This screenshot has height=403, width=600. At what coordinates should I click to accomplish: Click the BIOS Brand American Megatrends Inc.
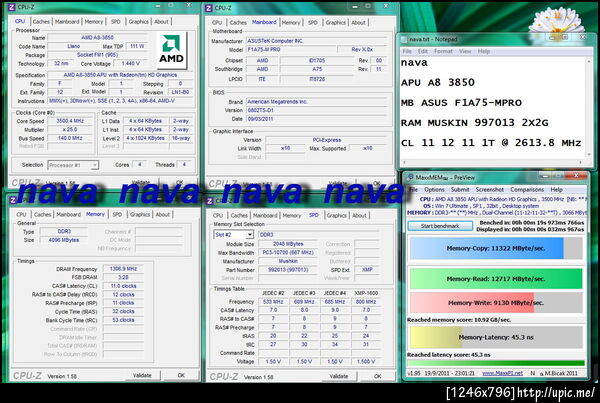coord(316,102)
